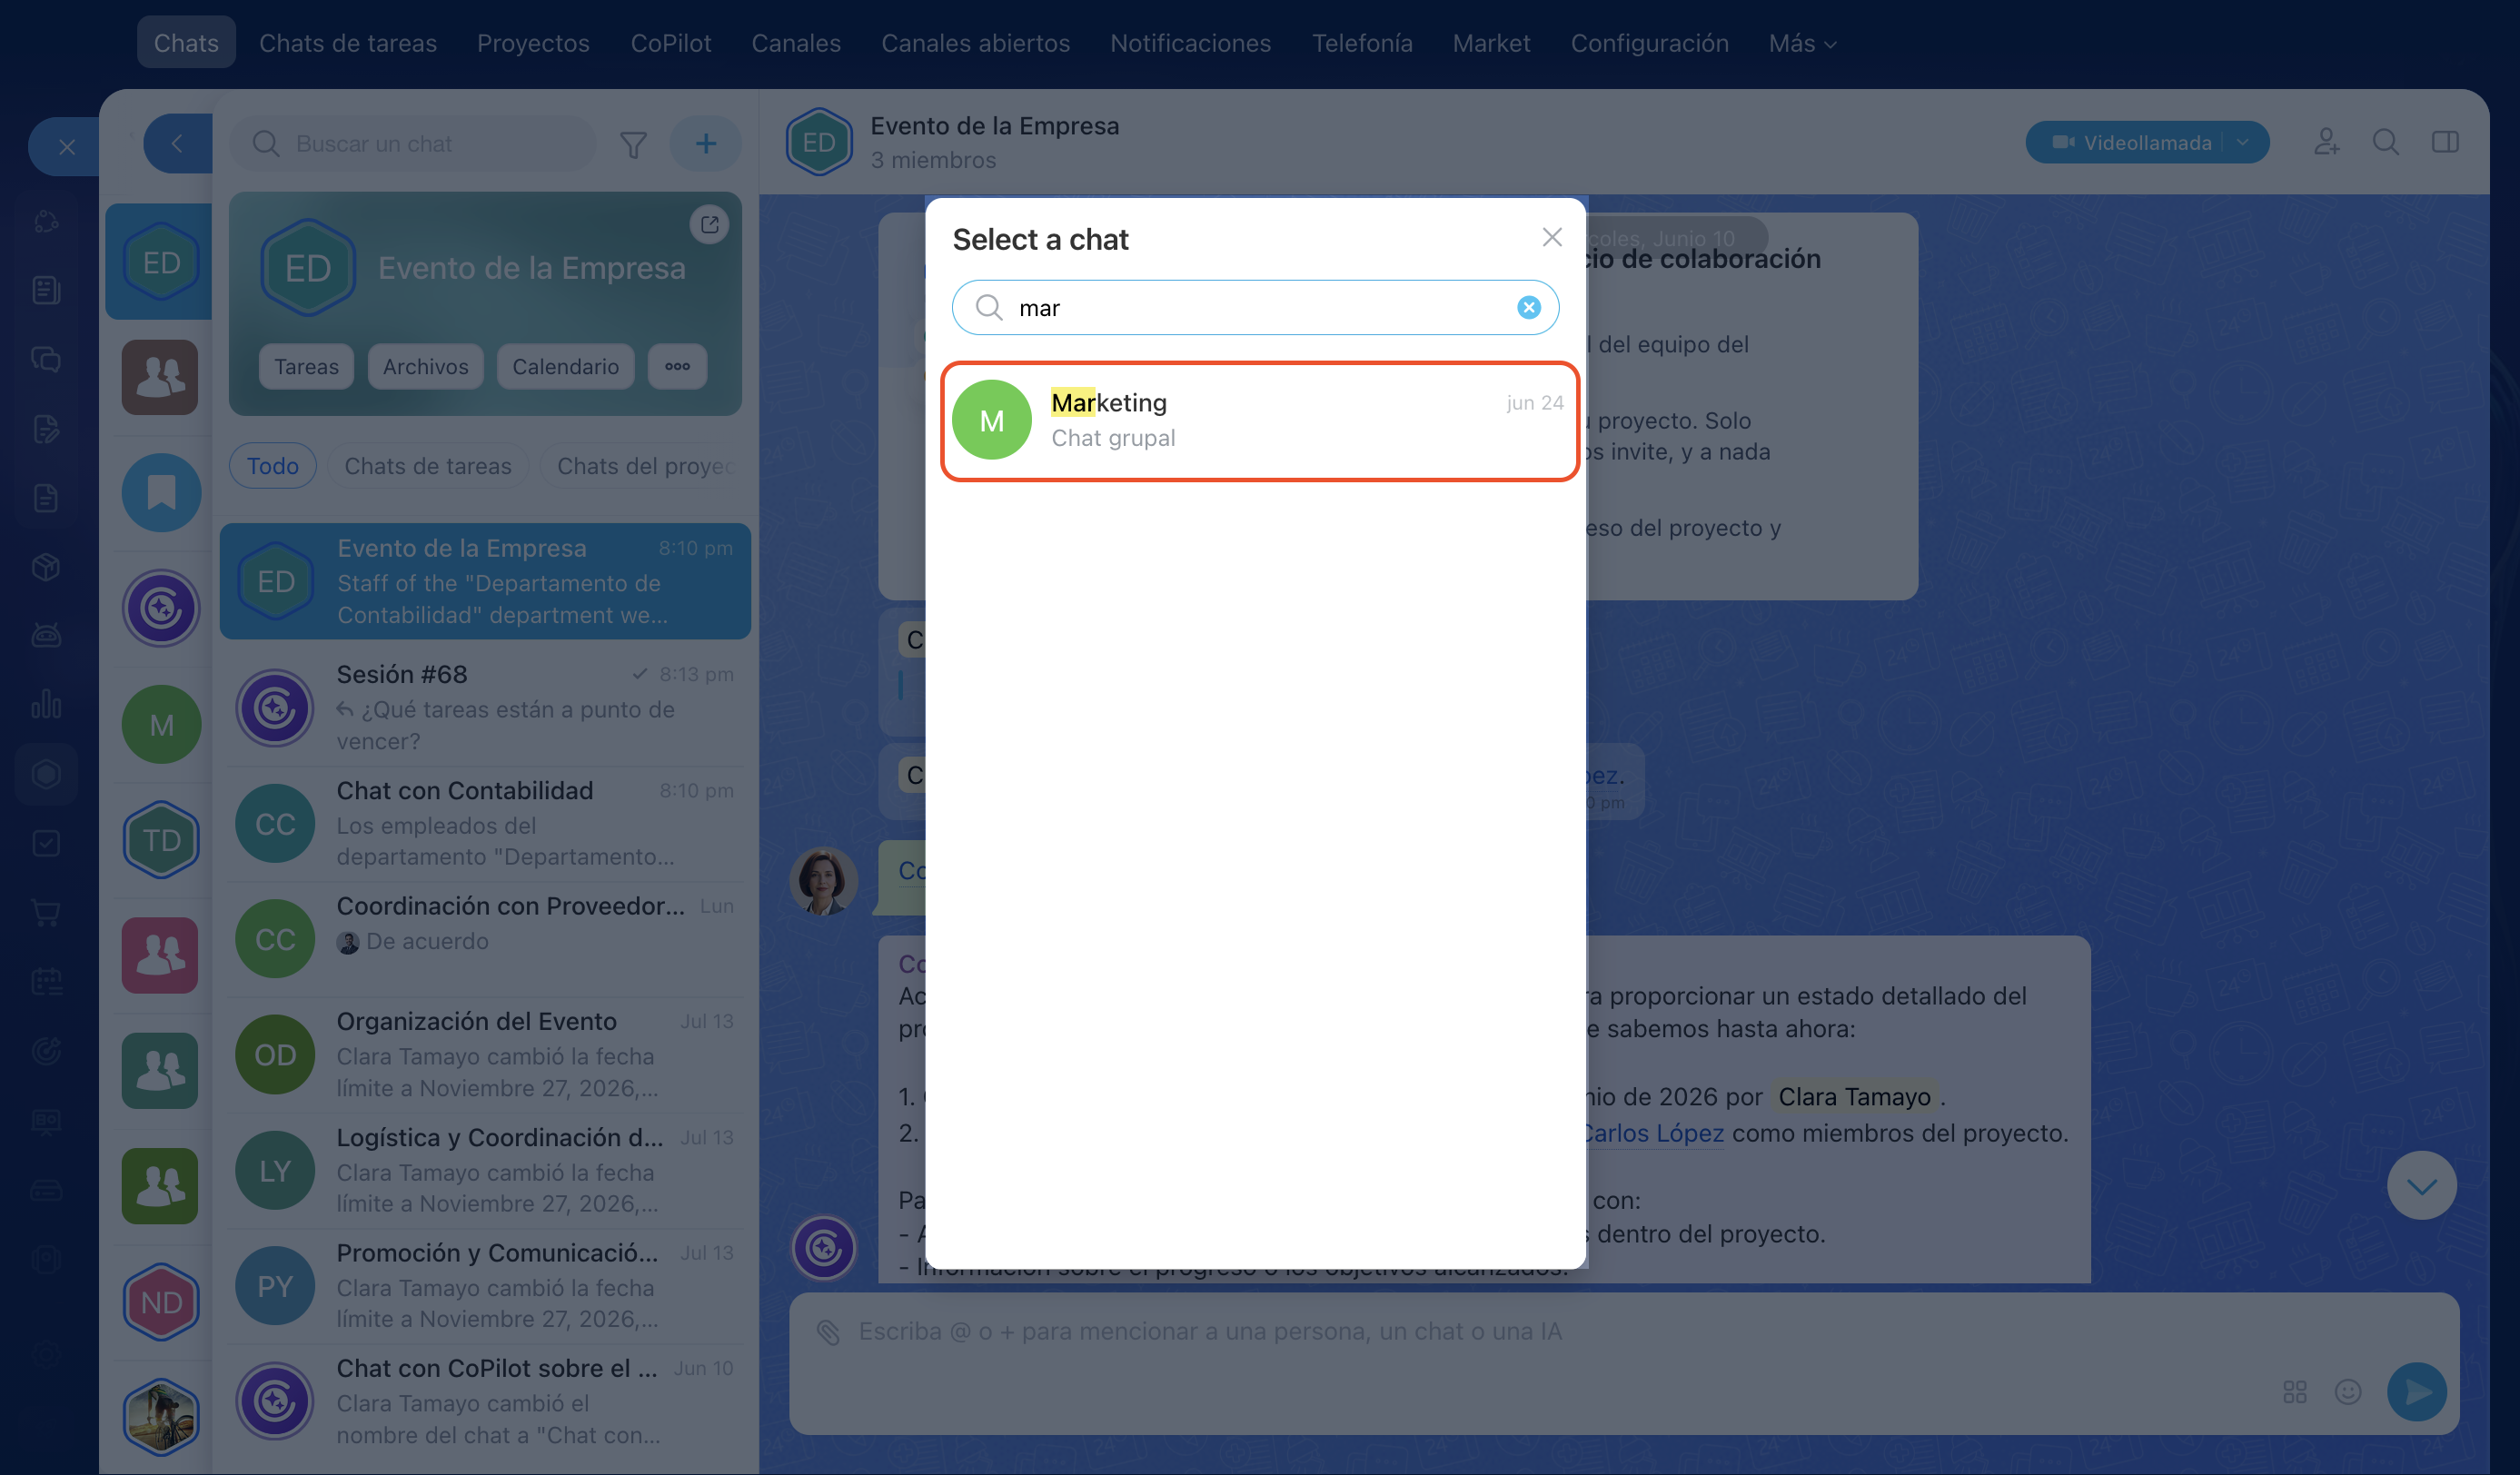
Task: Go to the CoPilot tab
Action: (x=670, y=43)
